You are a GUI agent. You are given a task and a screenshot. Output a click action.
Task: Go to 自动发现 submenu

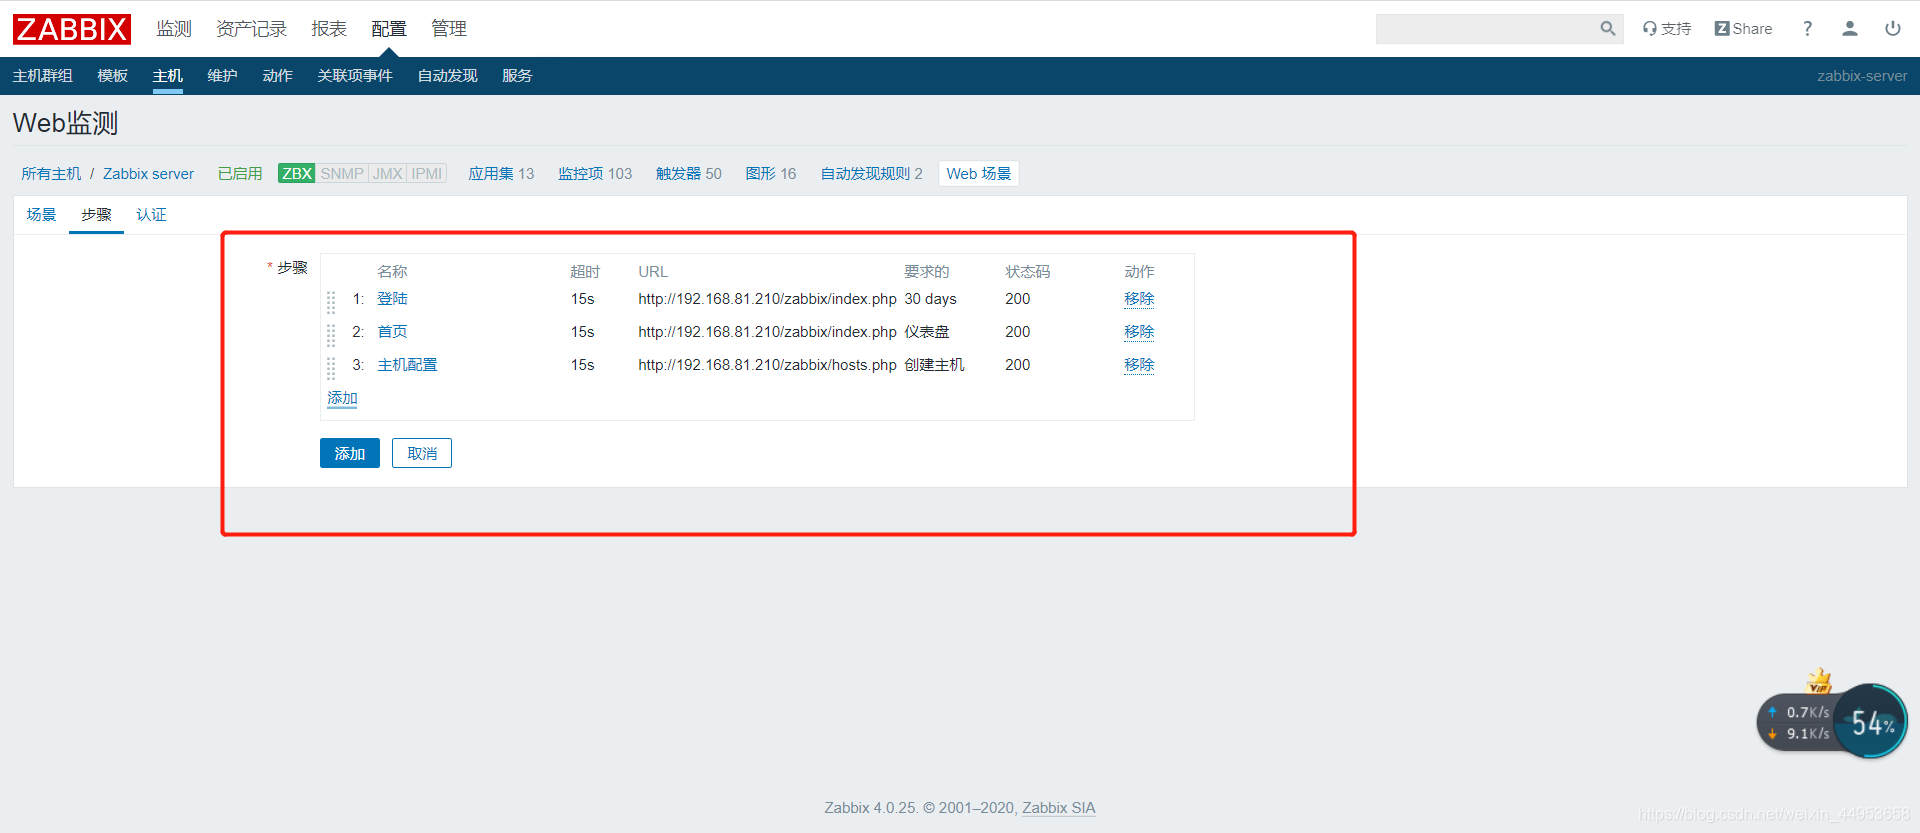(x=447, y=76)
